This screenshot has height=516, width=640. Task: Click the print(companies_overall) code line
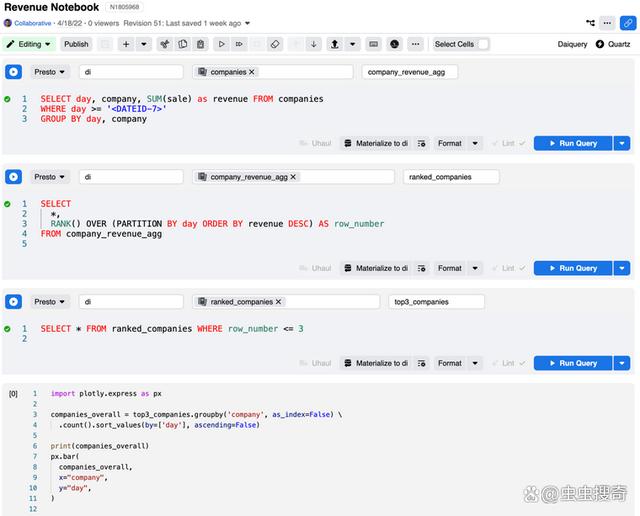click(100, 446)
